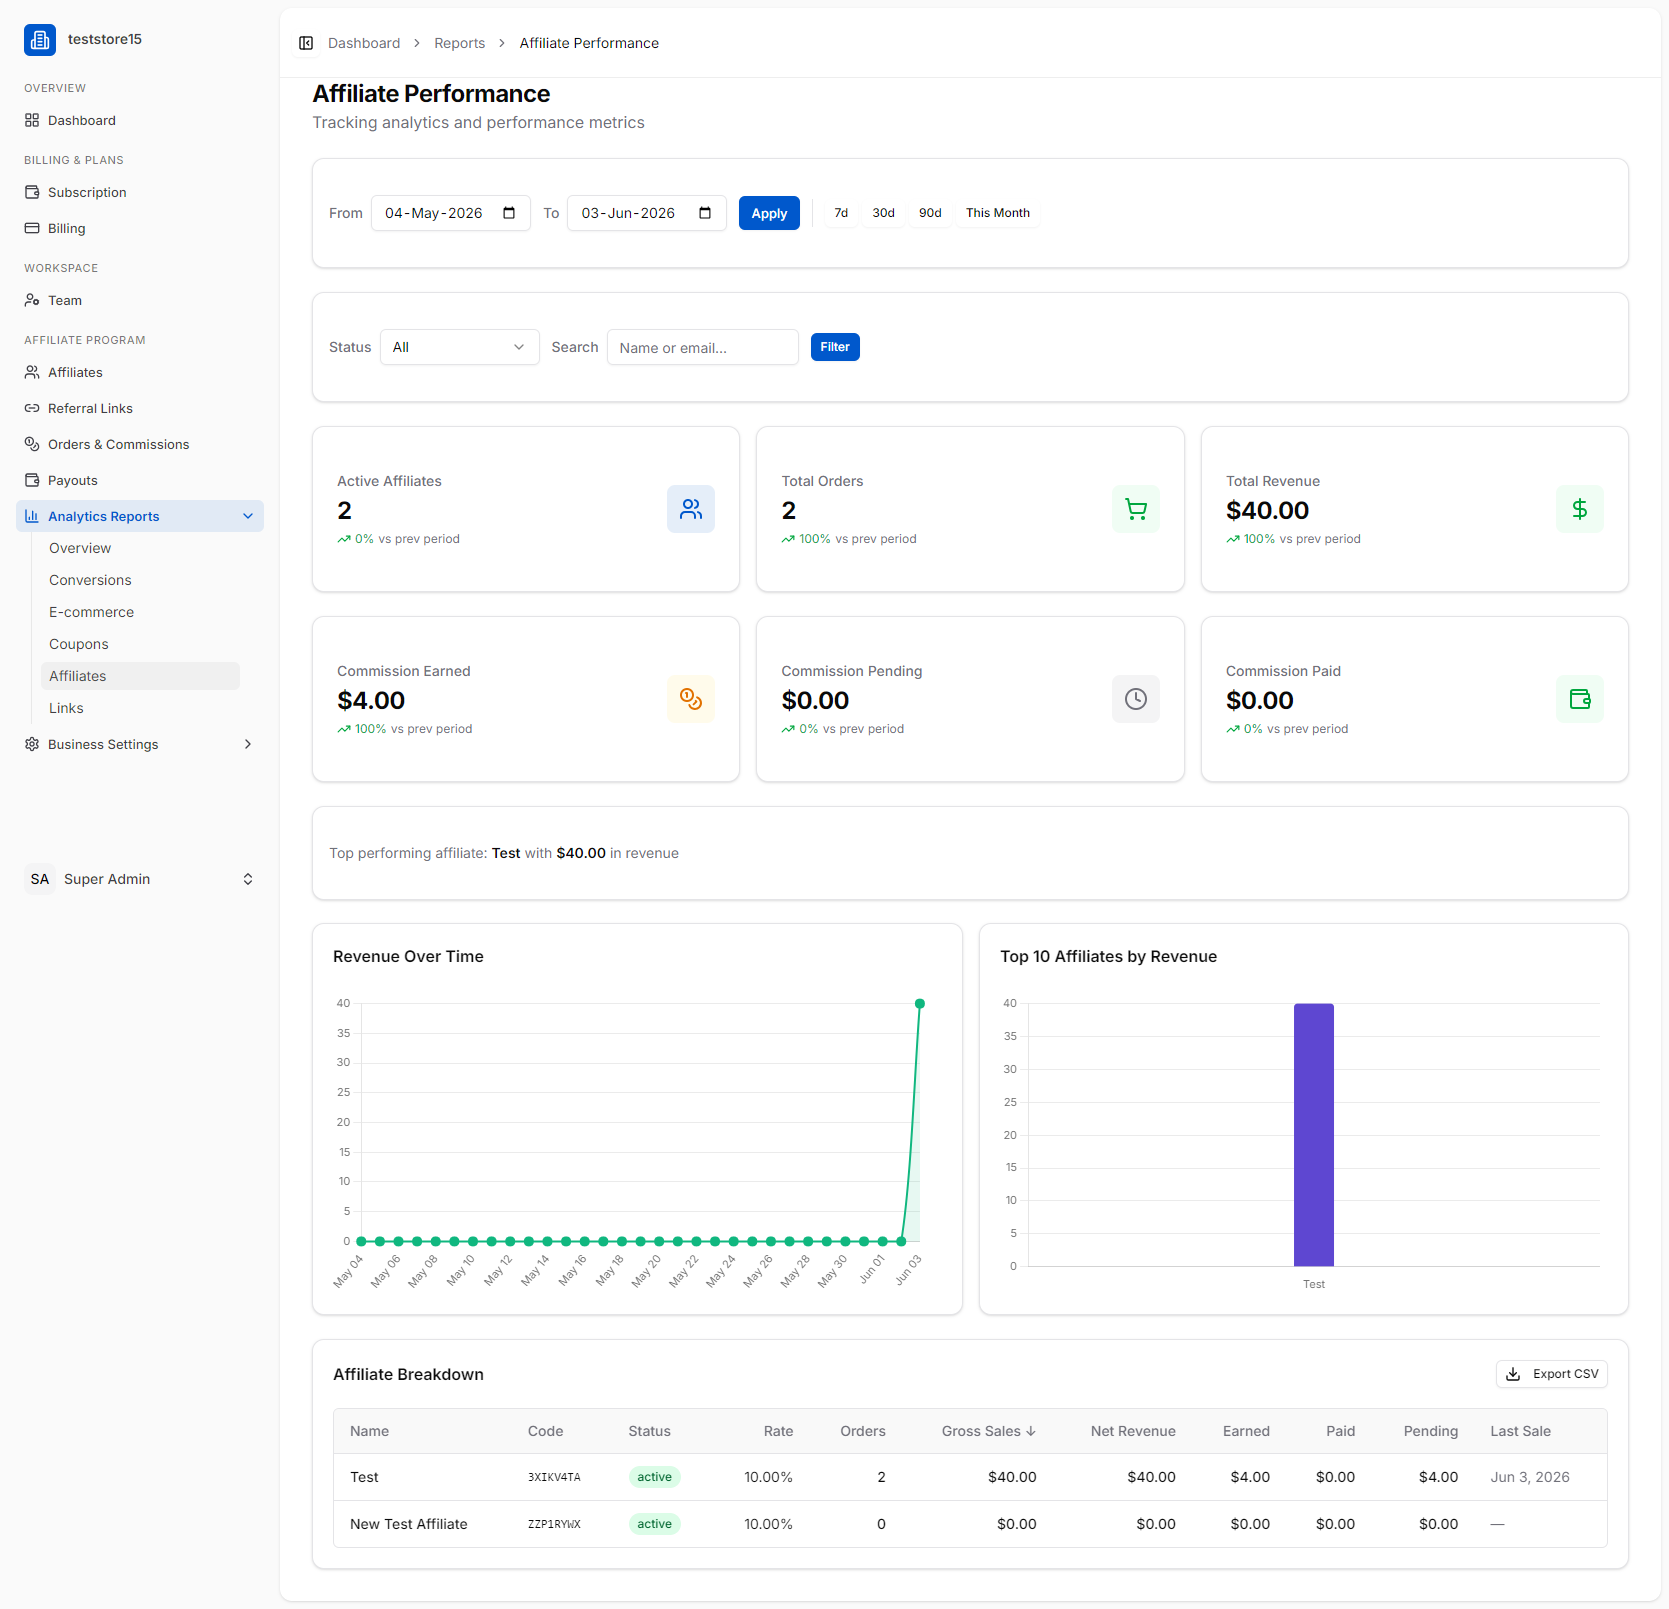Apply the selected date range
The image size is (1669, 1609).
[x=769, y=213]
